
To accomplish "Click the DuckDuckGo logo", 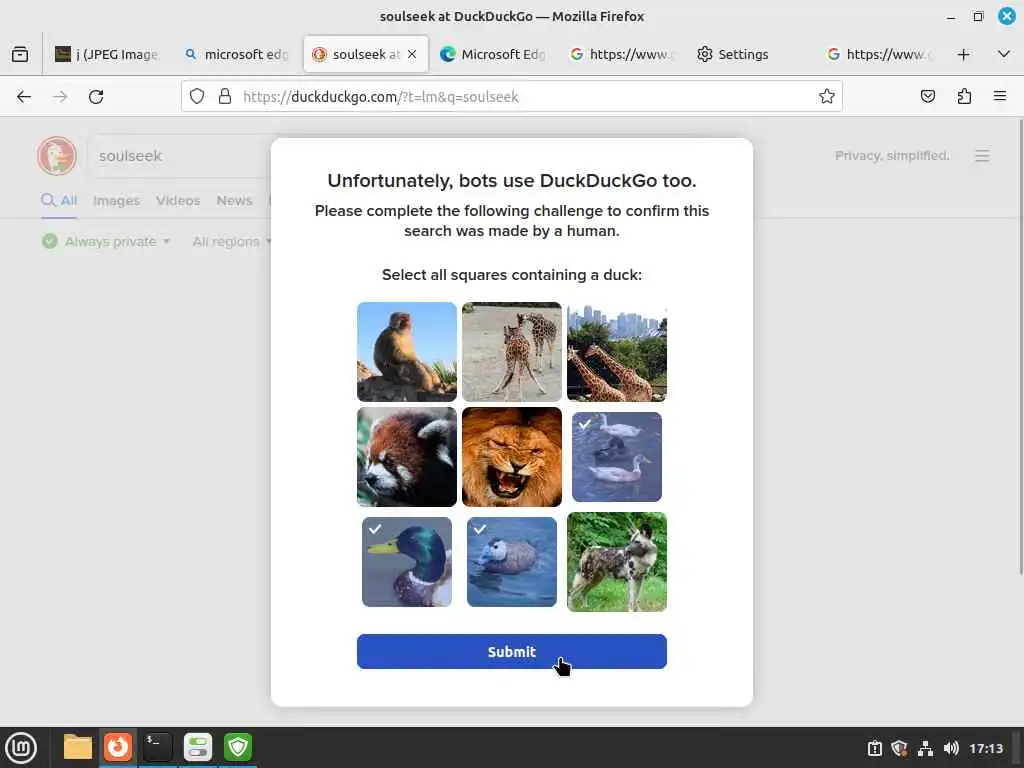I will [x=57, y=155].
